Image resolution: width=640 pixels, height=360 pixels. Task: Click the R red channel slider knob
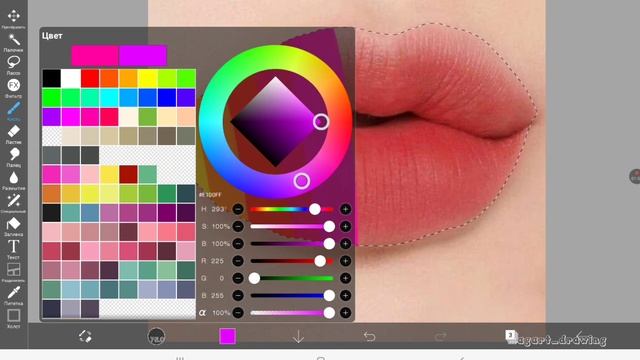pyautogui.click(x=320, y=261)
